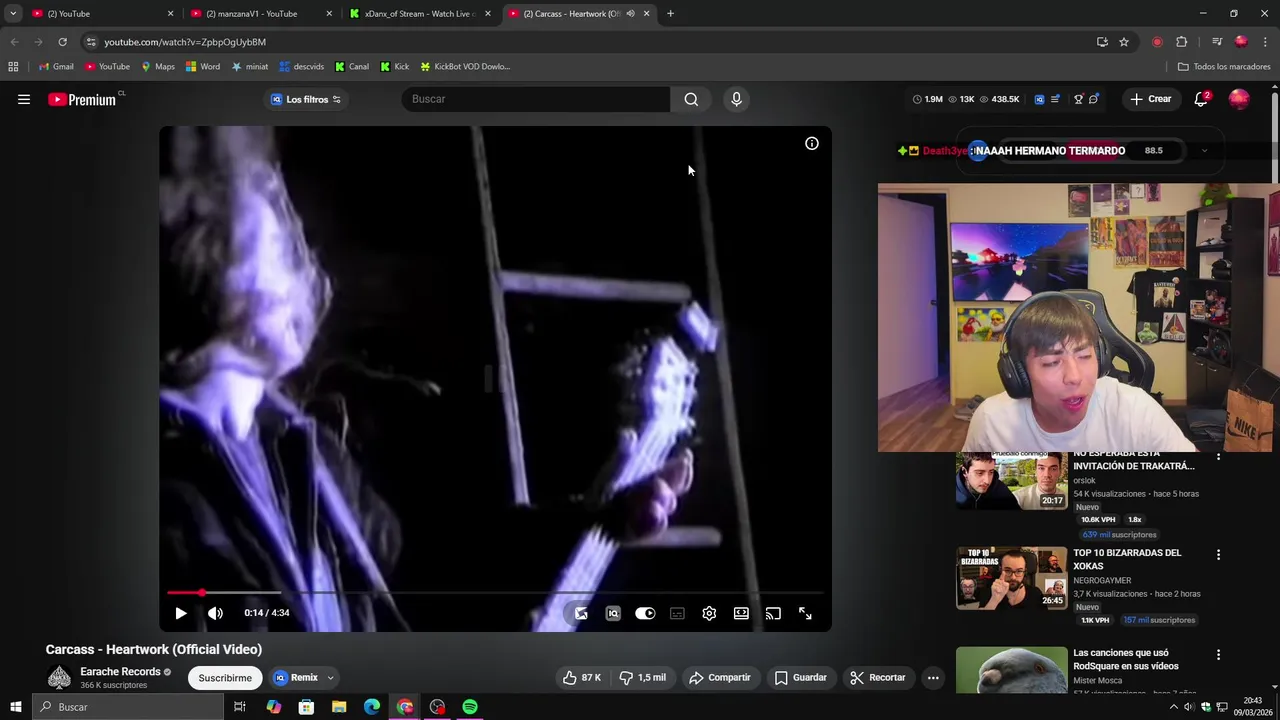Mute the video with the speaker icon
1280x720 pixels.
[x=215, y=613]
